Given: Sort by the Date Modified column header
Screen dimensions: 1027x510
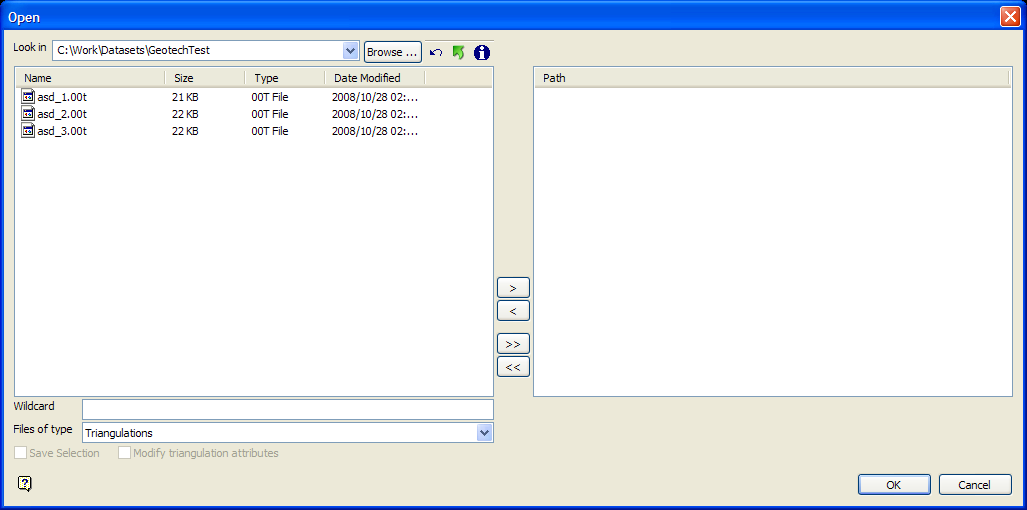Looking at the screenshot, I should pyautogui.click(x=375, y=78).
